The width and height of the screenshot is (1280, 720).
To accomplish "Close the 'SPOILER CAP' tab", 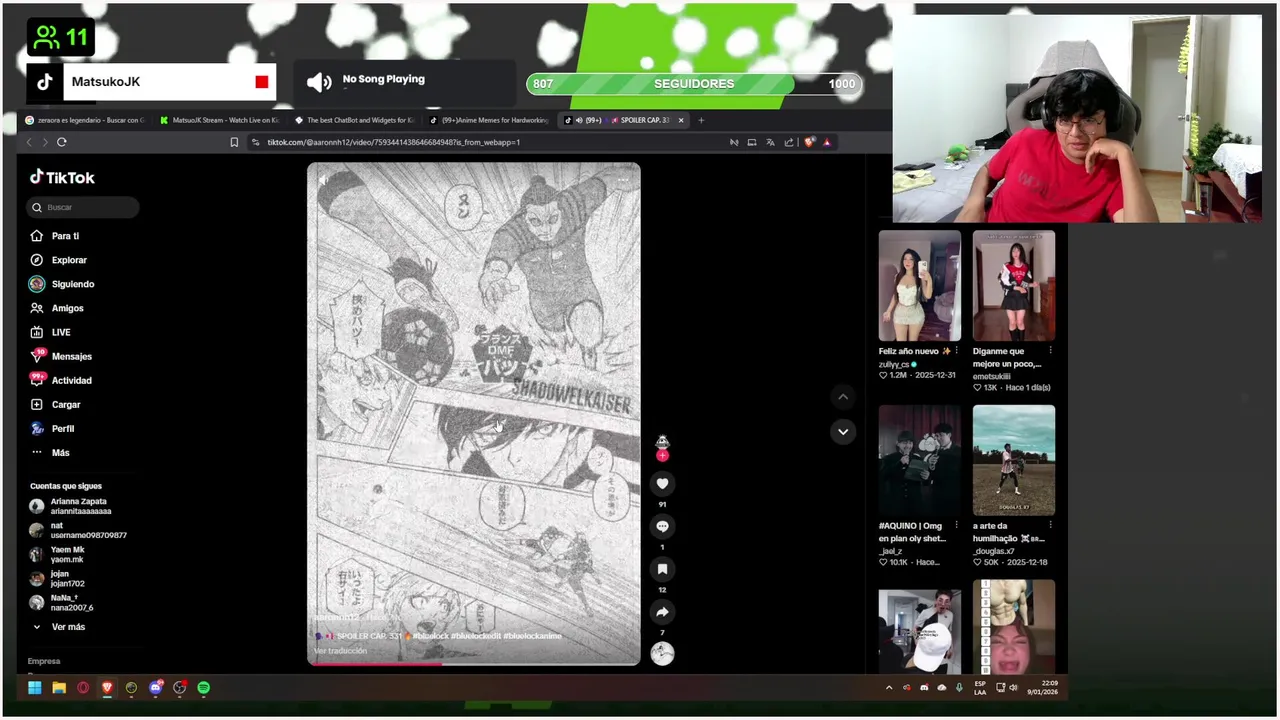I will (x=681, y=120).
